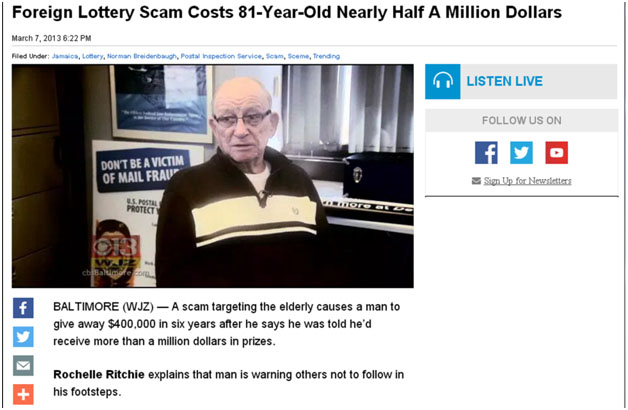Open the Facebook page under Follow Us On
628x410 pixels.
tap(486, 153)
